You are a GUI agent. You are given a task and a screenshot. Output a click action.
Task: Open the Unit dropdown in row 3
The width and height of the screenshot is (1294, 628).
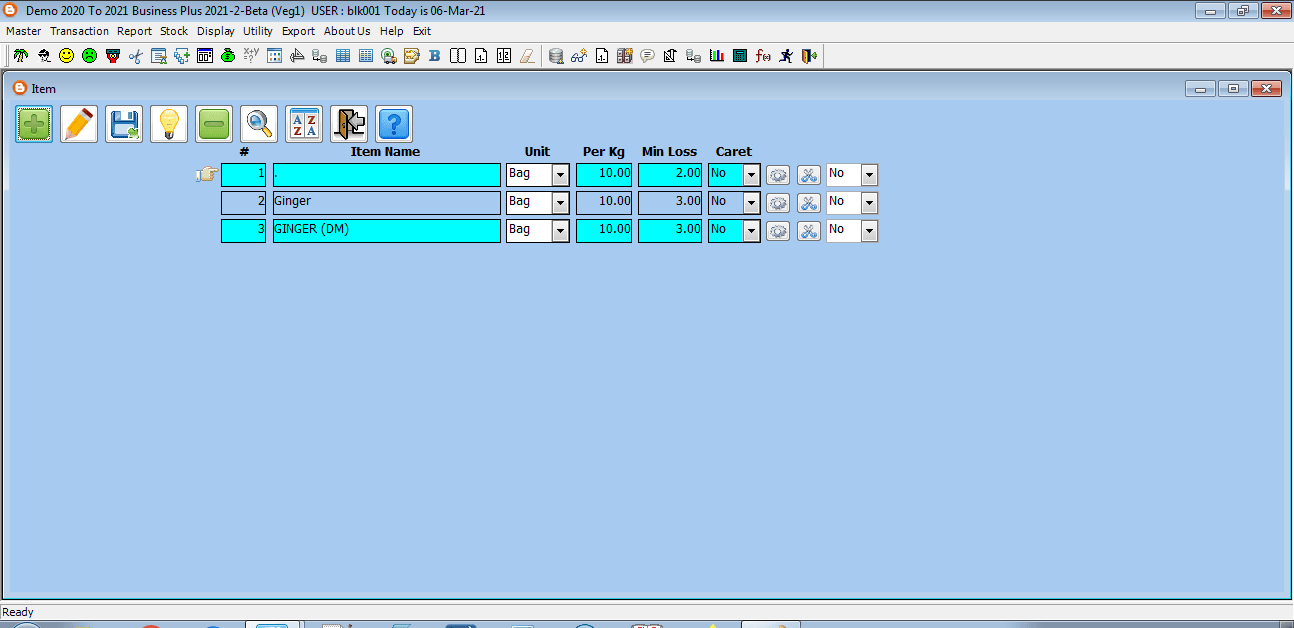pyautogui.click(x=560, y=231)
